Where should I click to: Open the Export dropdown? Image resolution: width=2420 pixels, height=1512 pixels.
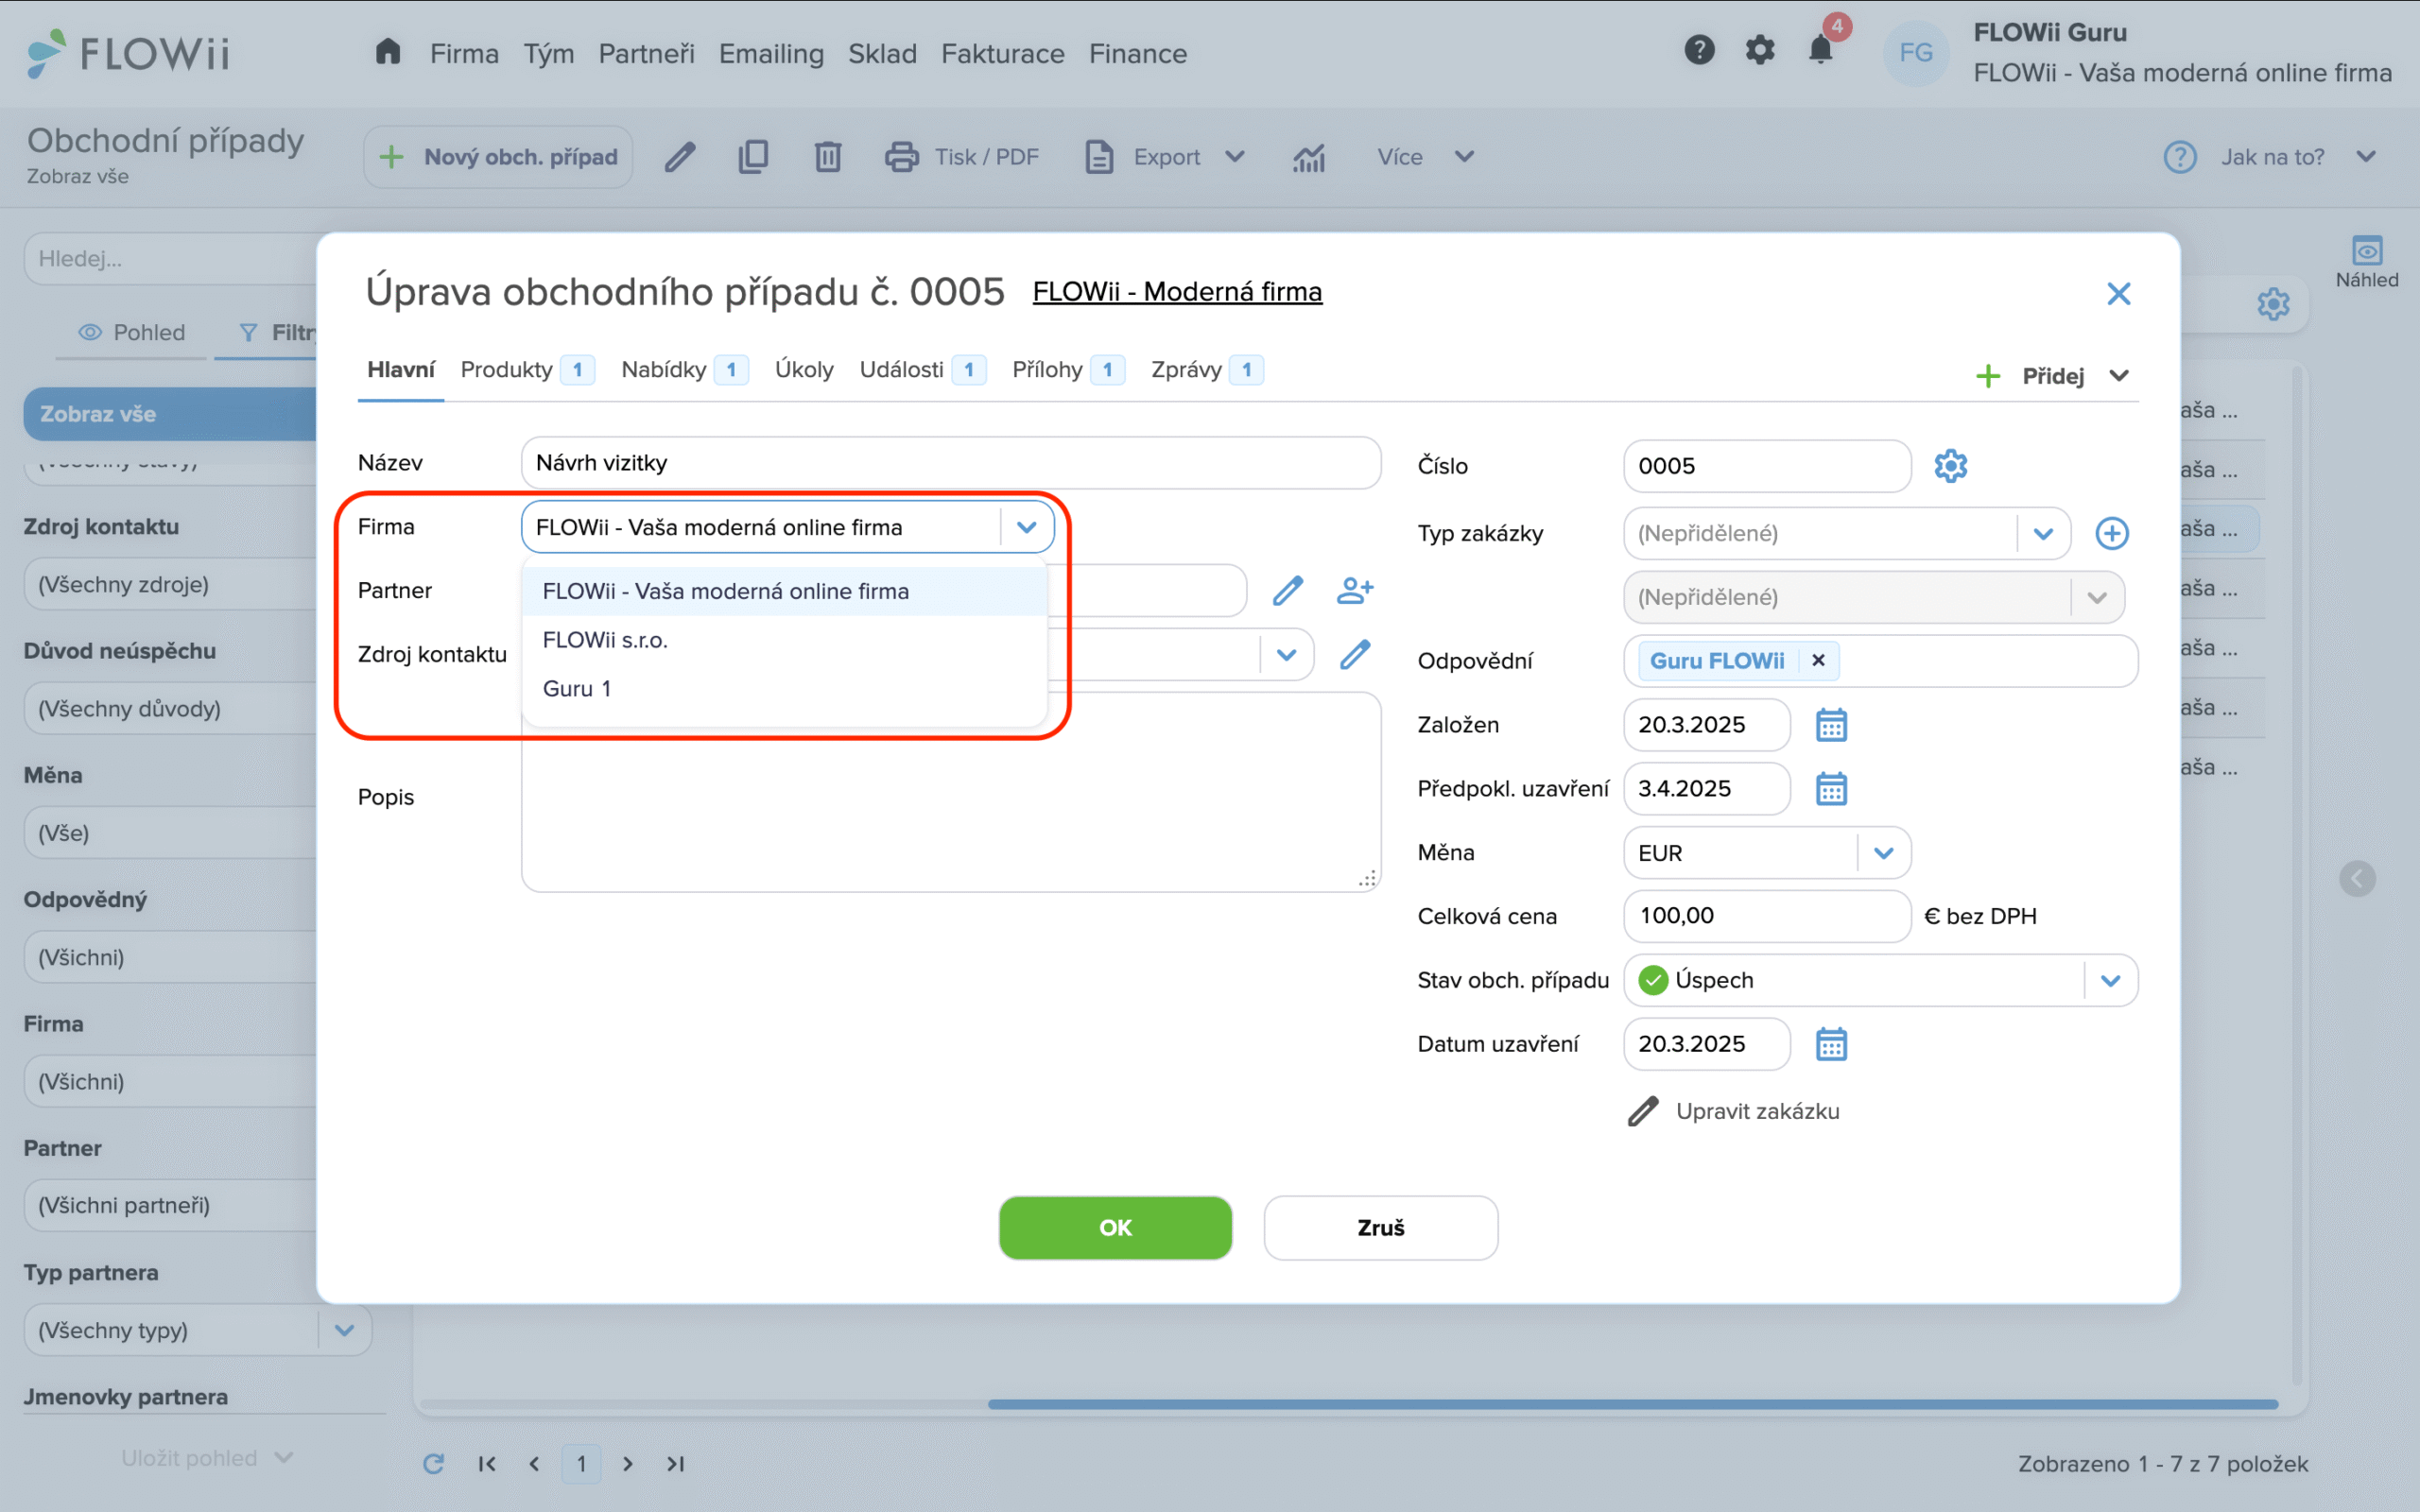click(x=1165, y=157)
